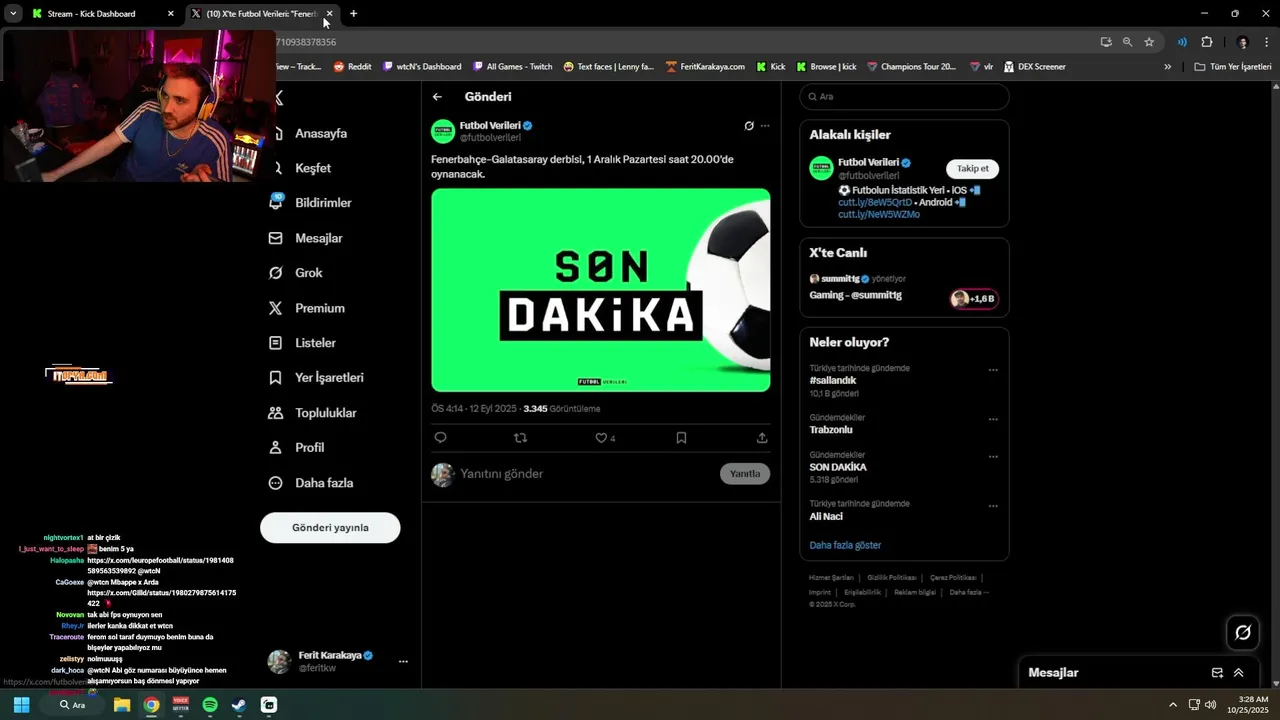Image resolution: width=1280 pixels, height=720 pixels.
Task: Bookmark this page with star icon
Action: pyautogui.click(x=1149, y=42)
